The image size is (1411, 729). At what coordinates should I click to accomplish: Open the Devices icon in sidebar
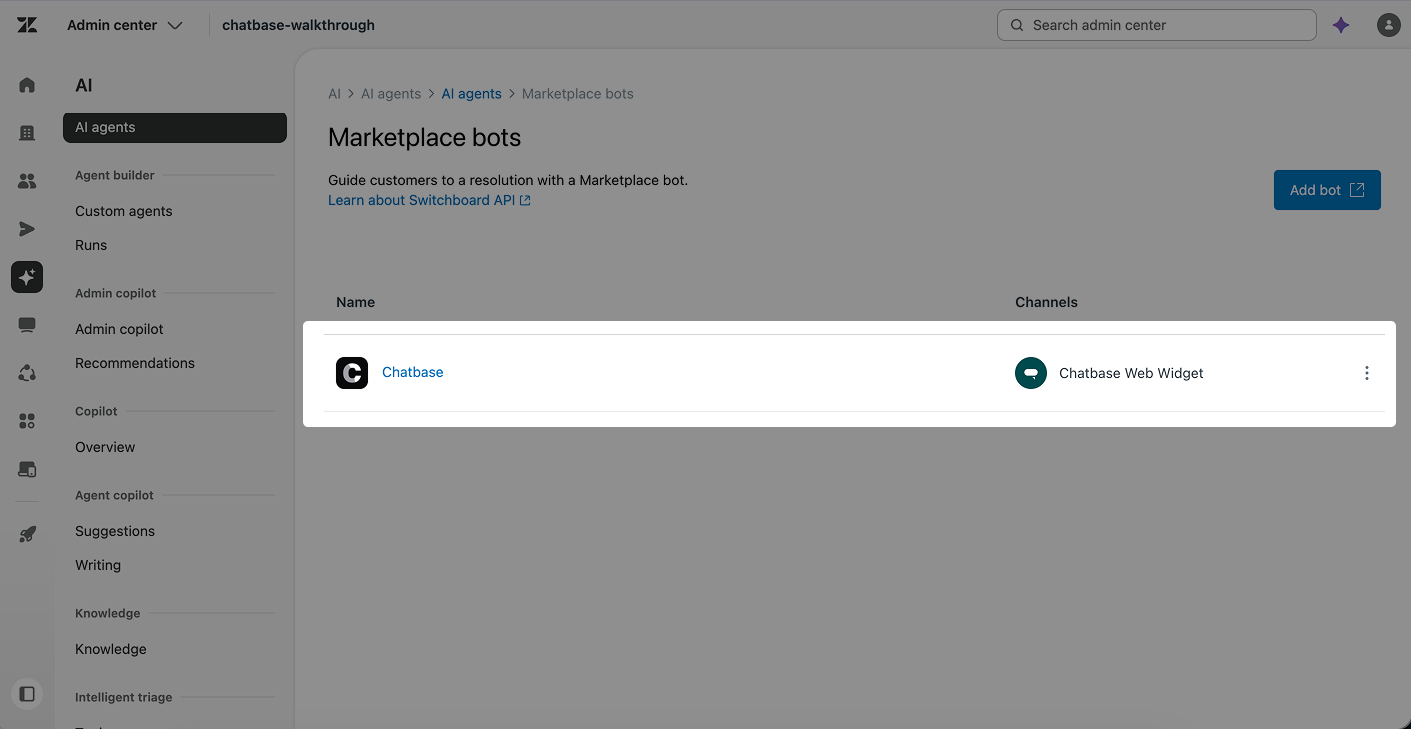click(x=27, y=469)
